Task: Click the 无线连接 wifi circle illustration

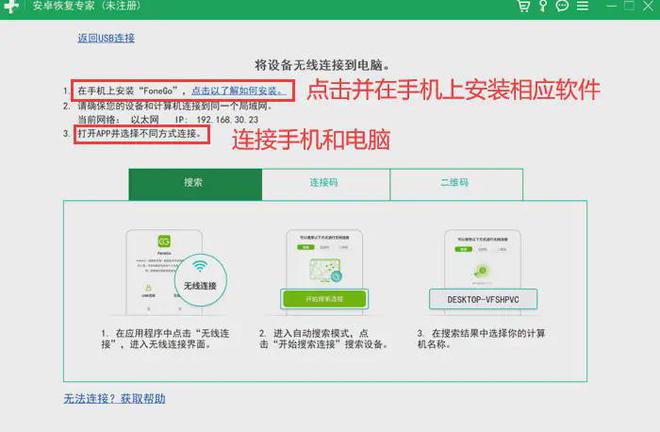Action: click(200, 280)
